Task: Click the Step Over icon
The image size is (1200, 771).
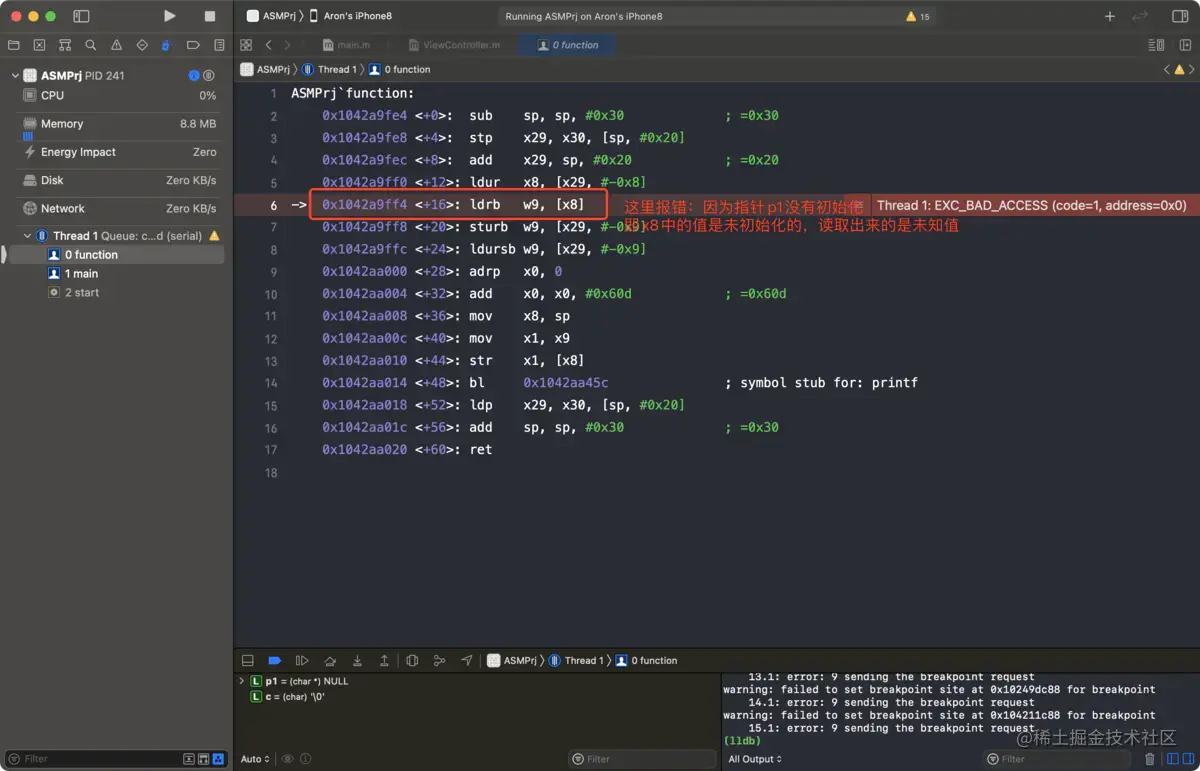Action: click(330, 661)
